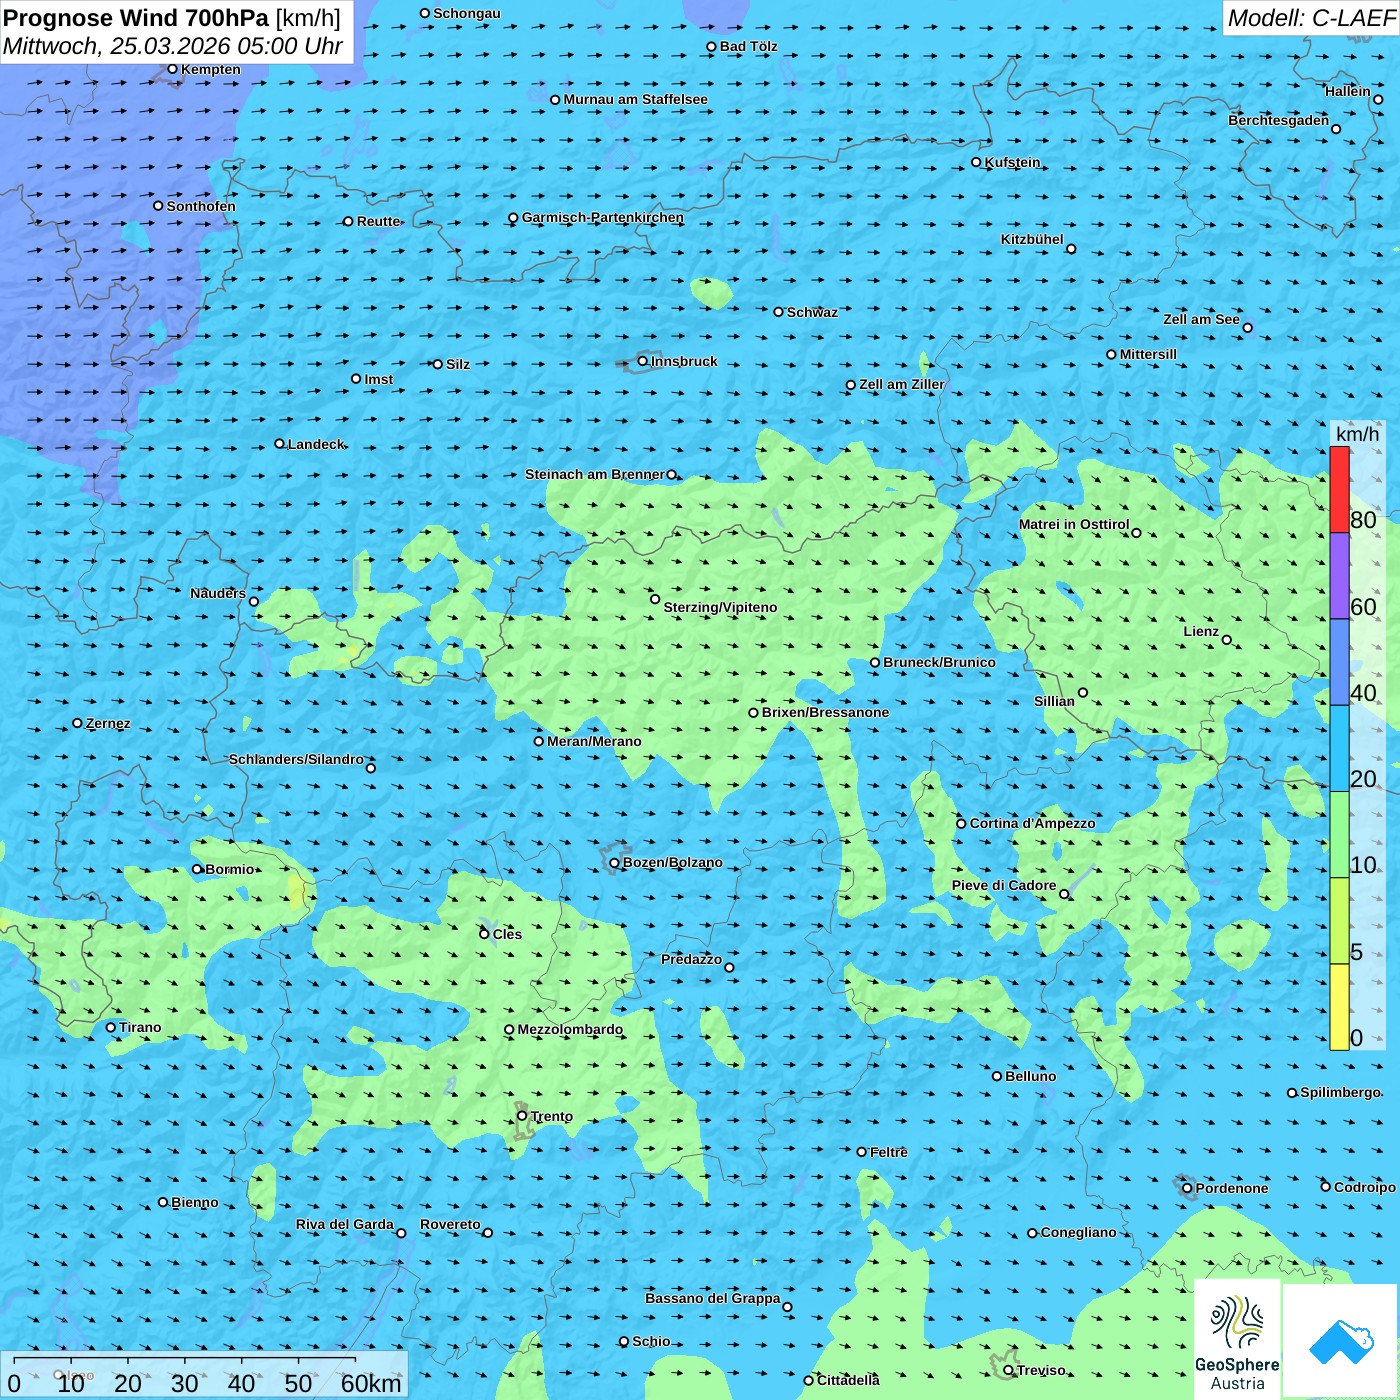The width and height of the screenshot is (1400, 1400).
Task: Click the purple 60 km/h legend color
Action: click(x=1339, y=576)
